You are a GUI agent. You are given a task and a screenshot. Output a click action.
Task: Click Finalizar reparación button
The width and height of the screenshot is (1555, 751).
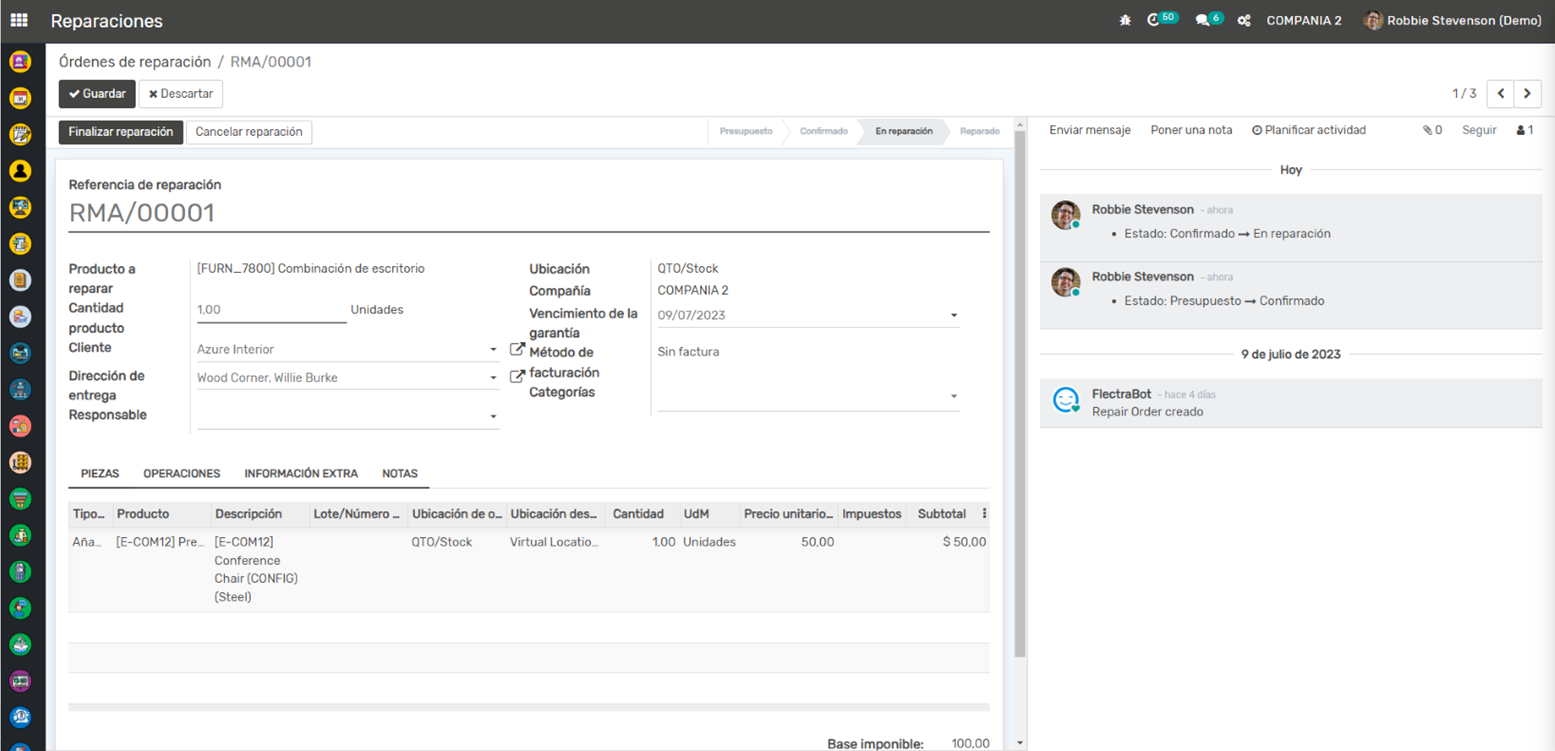121,132
